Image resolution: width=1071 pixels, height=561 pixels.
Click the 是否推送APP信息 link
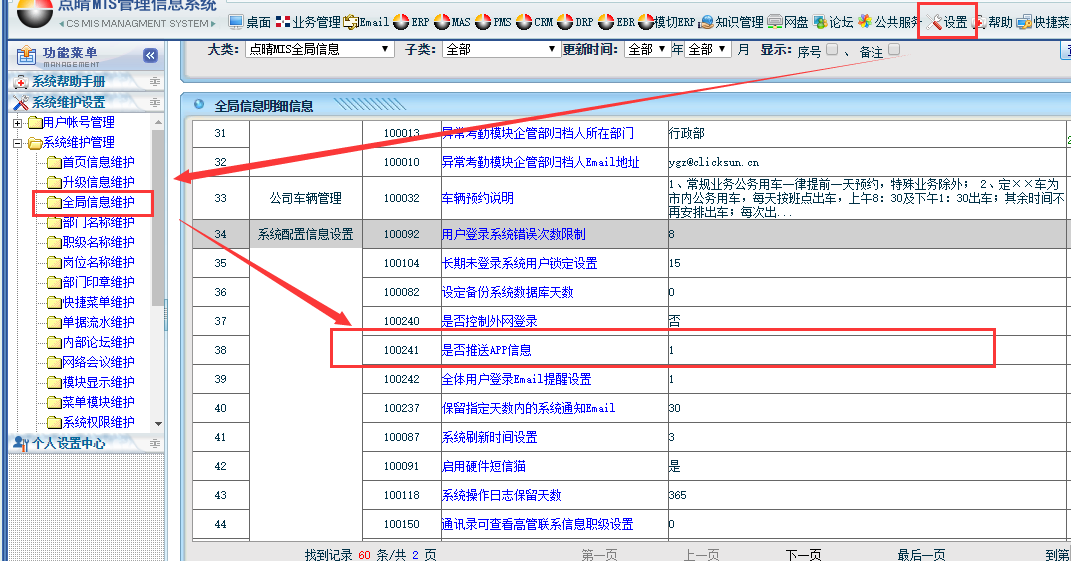487,350
